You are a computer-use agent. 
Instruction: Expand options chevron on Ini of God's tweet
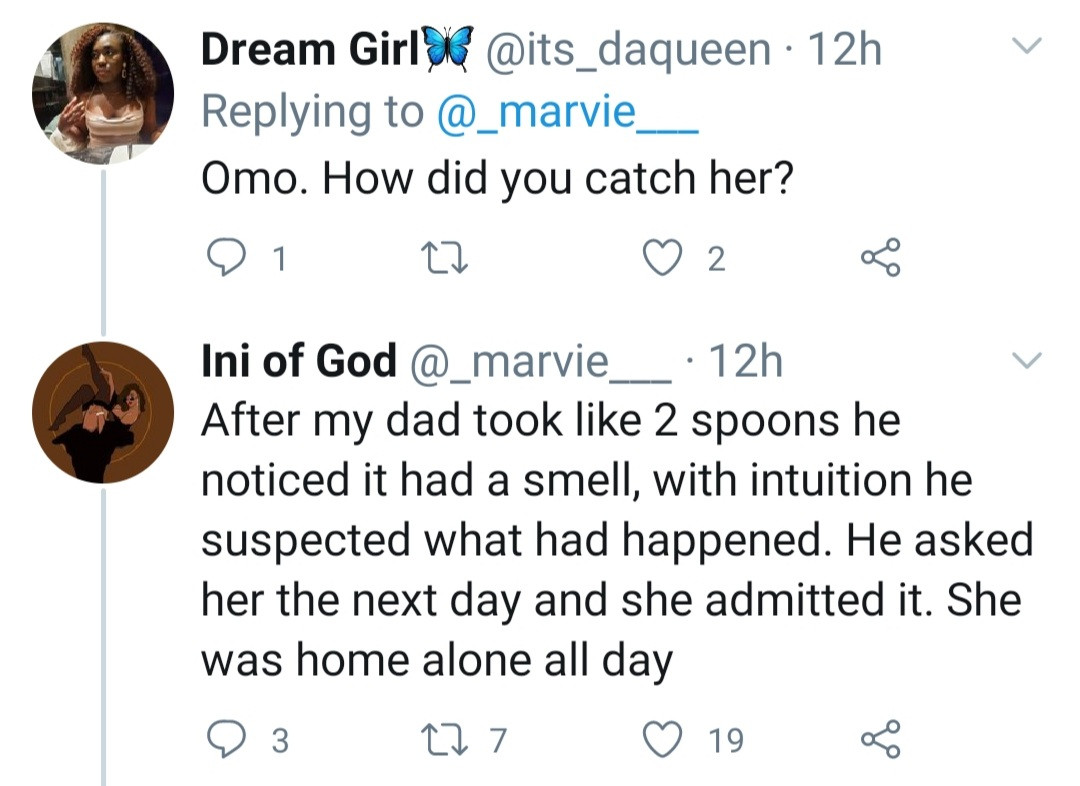(1028, 359)
